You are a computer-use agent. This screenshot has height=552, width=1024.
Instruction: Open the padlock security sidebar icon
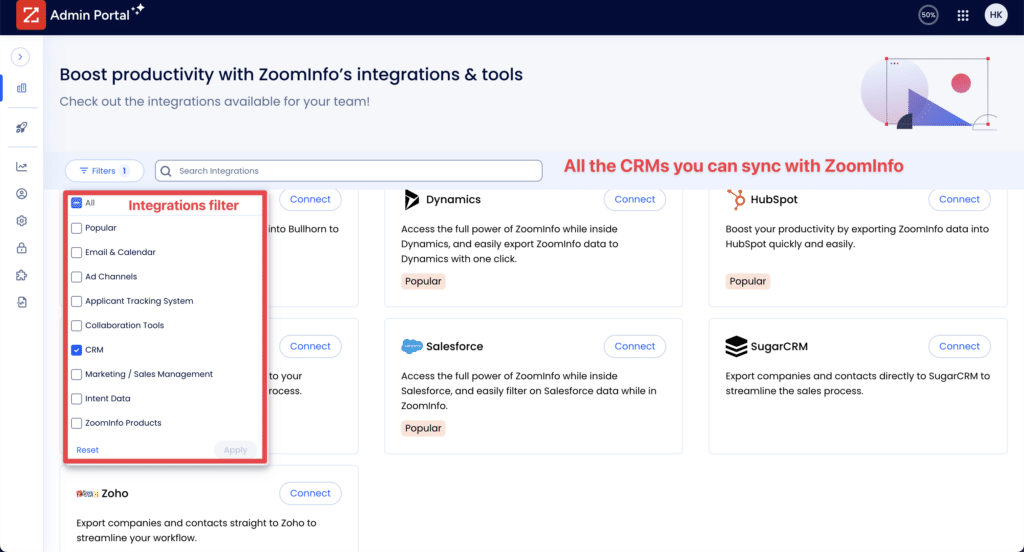click(x=22, y=248)
